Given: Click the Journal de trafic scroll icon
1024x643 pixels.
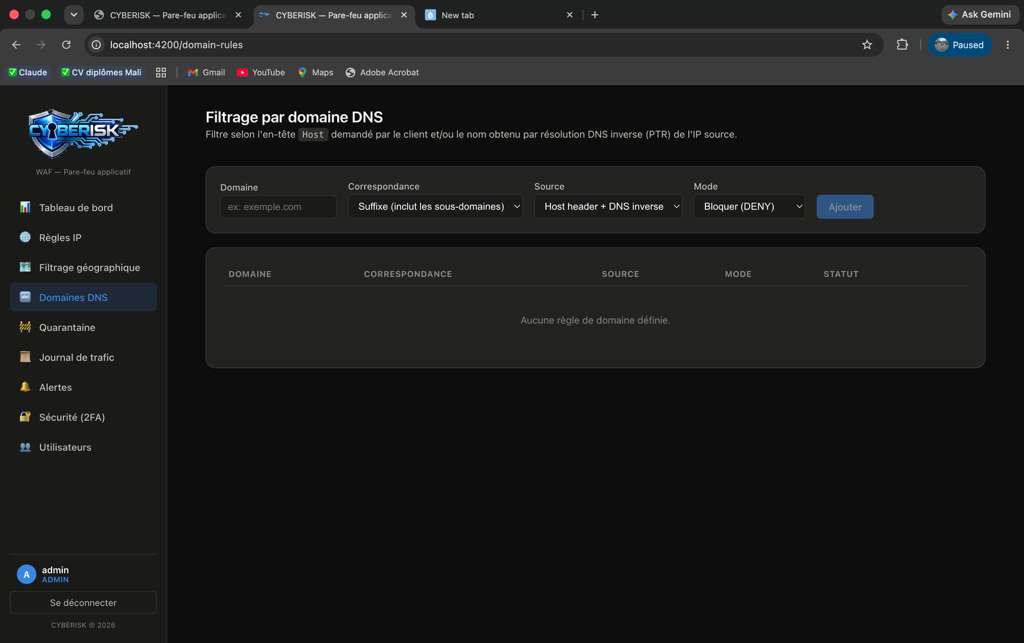Looking at the screenshot, I should 25,357.
